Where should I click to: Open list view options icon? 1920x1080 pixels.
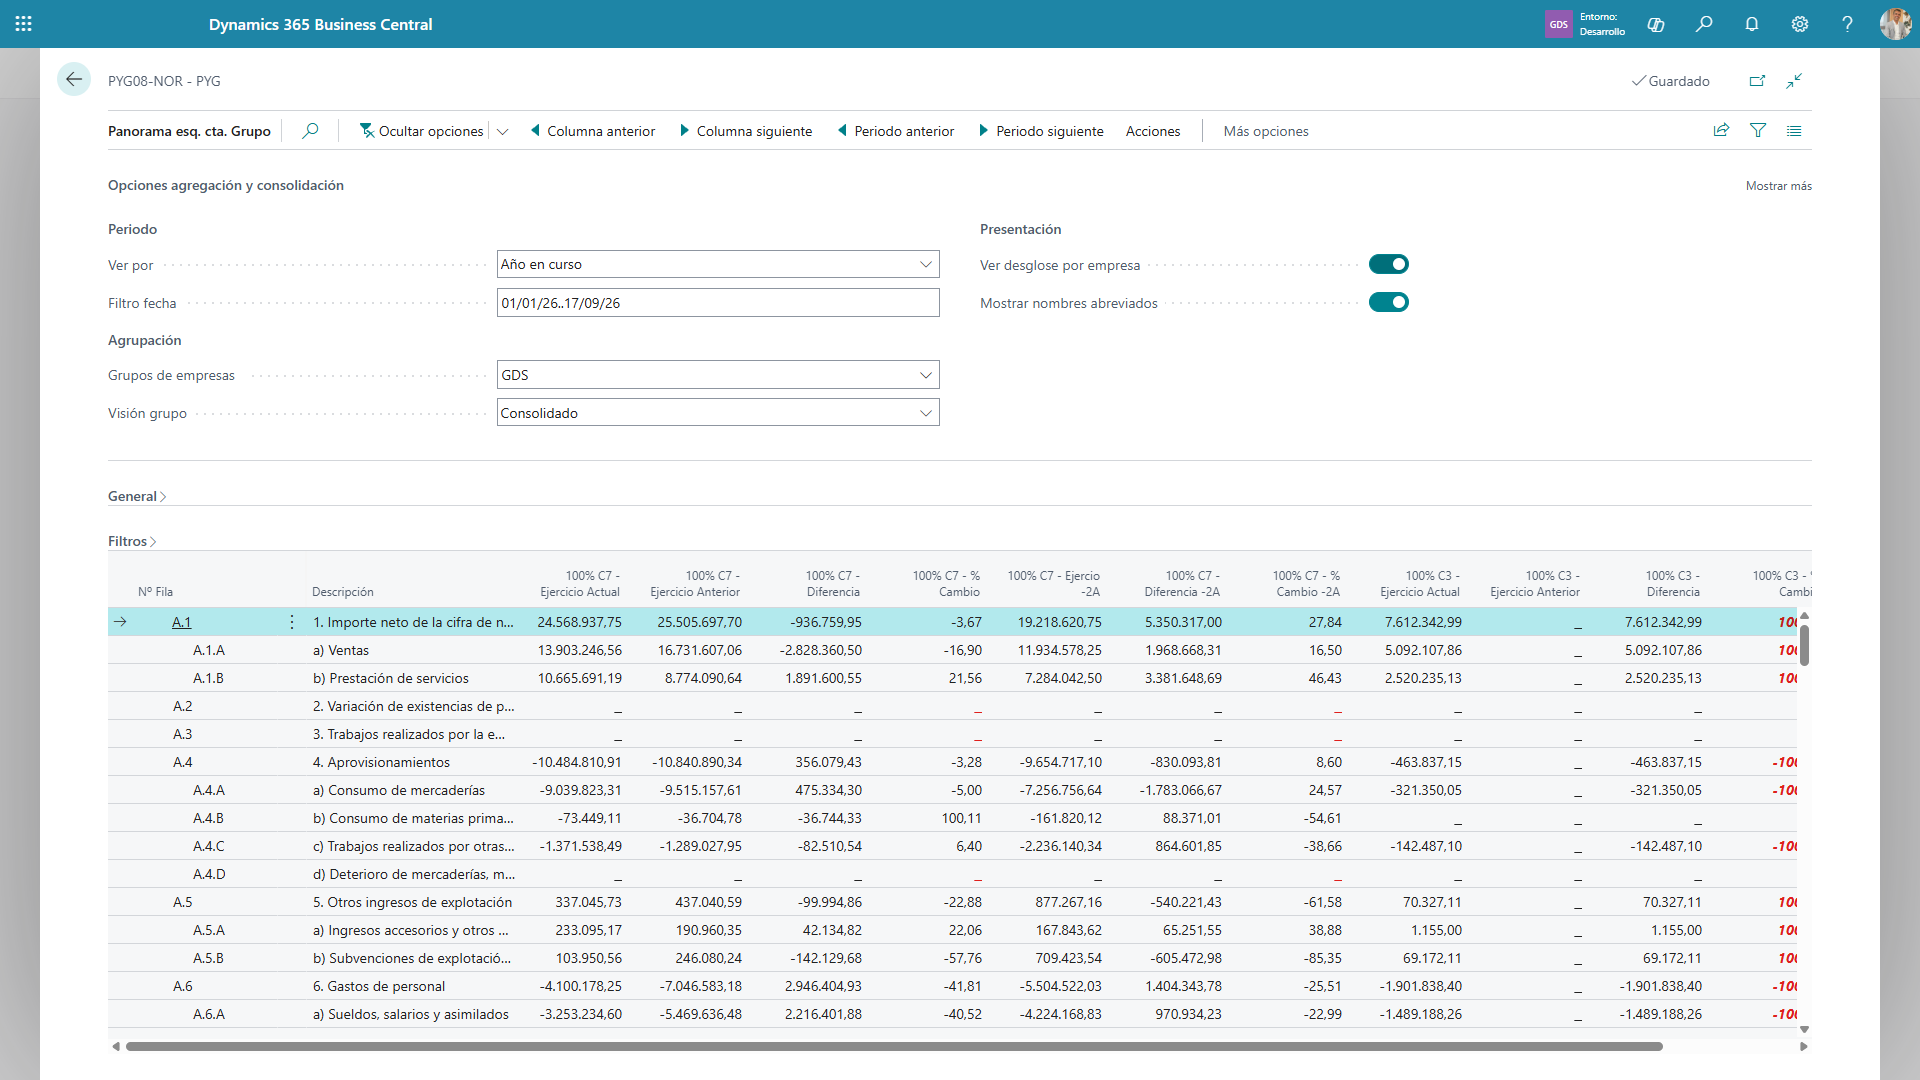1794,130
